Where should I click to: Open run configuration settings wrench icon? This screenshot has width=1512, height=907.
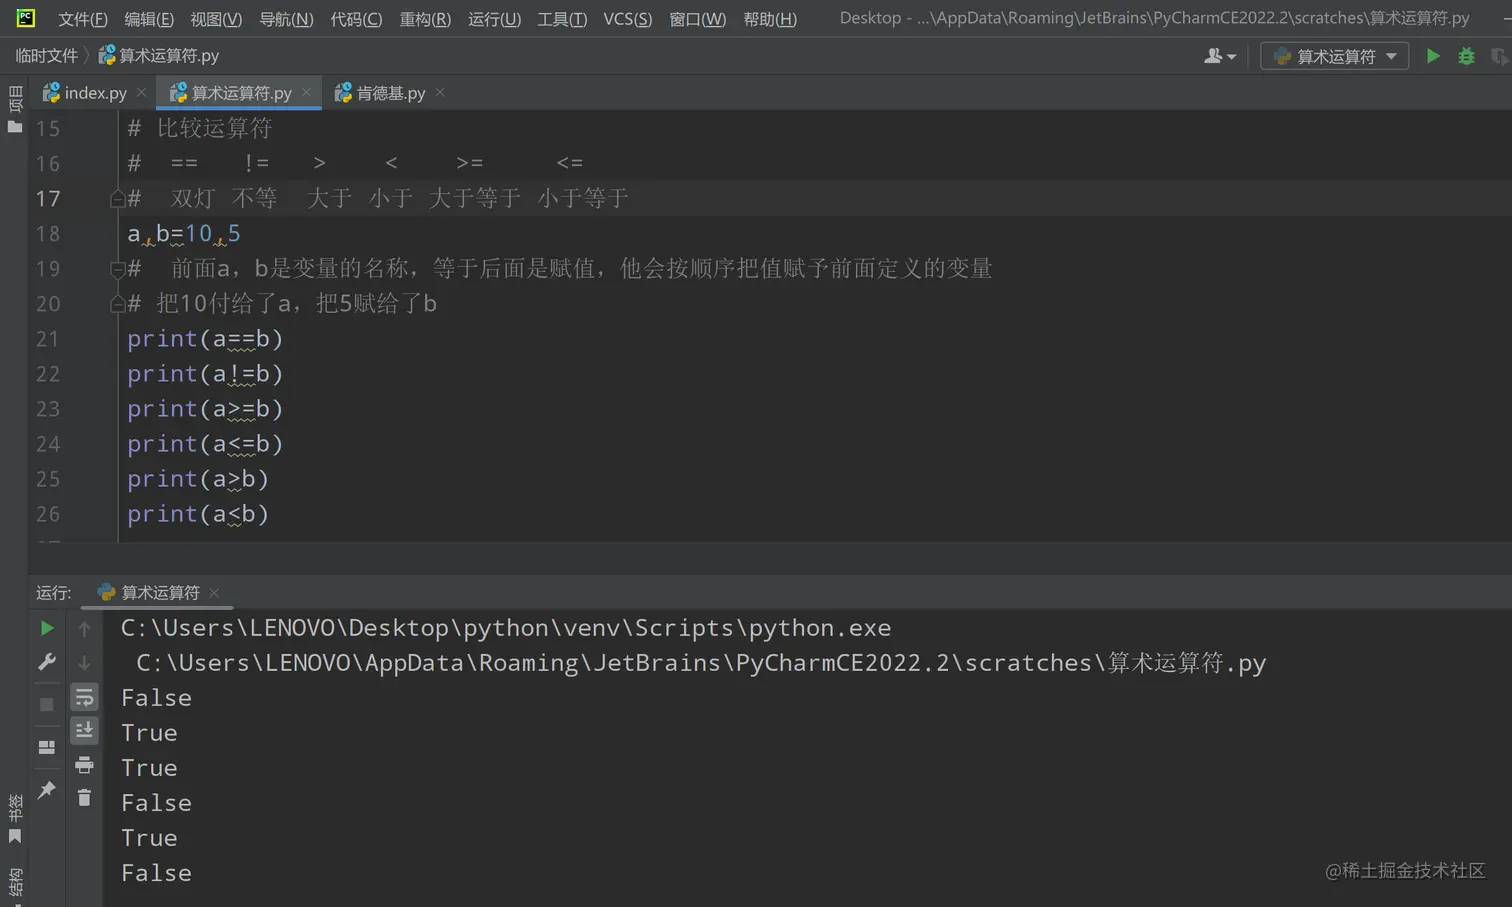[47, 662]
